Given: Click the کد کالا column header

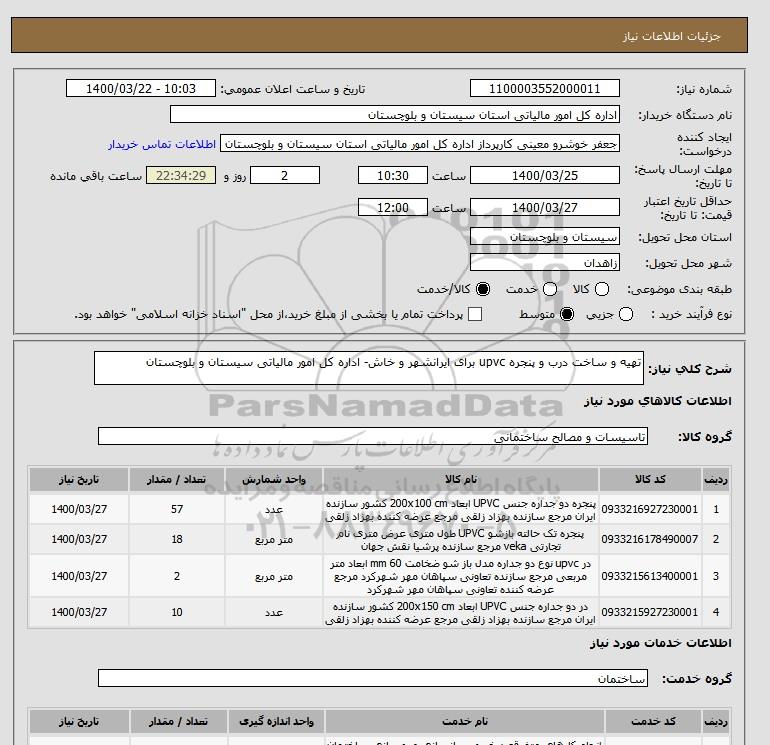Looking at the screenshot, I should (x=650, y=480).
